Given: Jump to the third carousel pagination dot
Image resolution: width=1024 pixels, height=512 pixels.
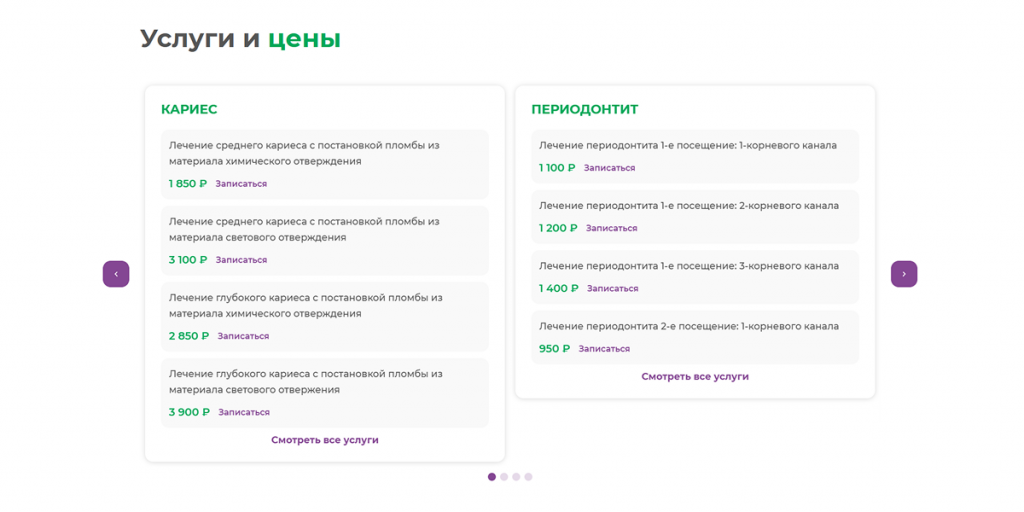Looking at the screenshot, I should [516, 477].
